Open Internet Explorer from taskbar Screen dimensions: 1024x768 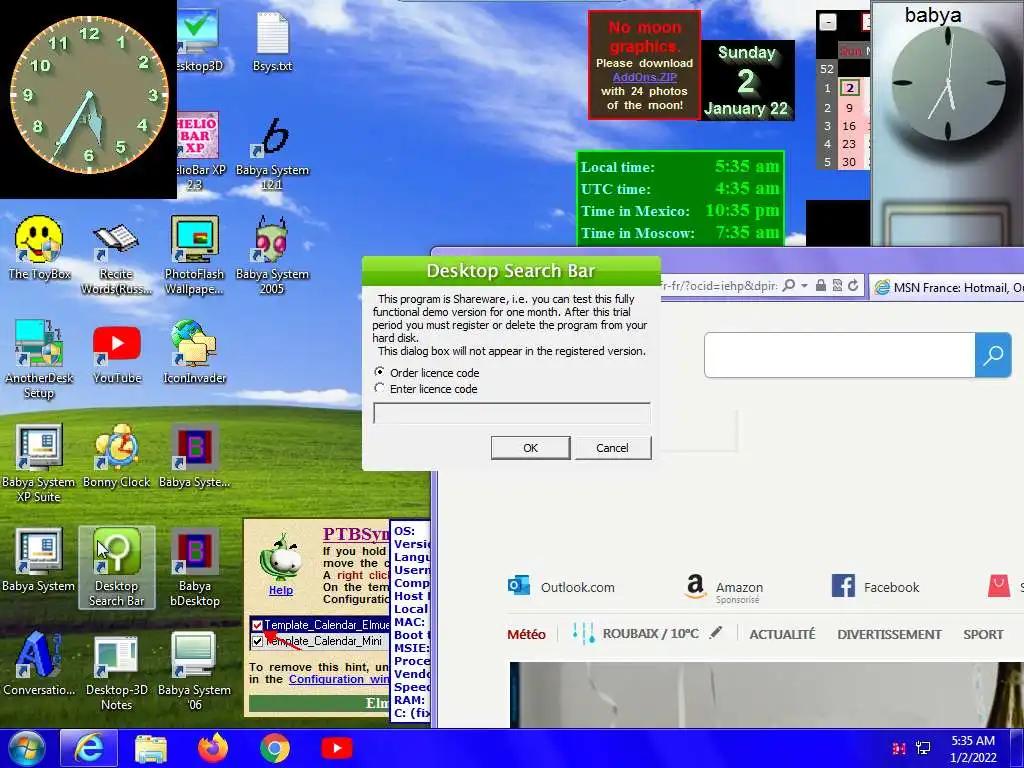[x=89, y=748]
